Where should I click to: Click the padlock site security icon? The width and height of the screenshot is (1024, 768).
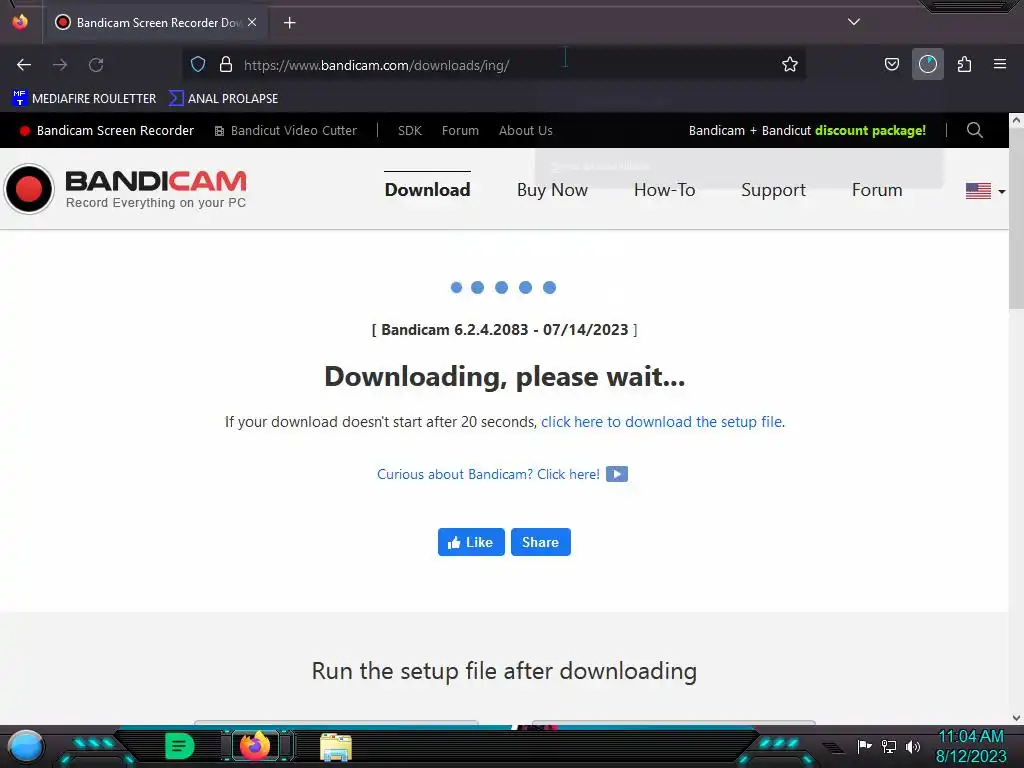[x=226, y=64]
